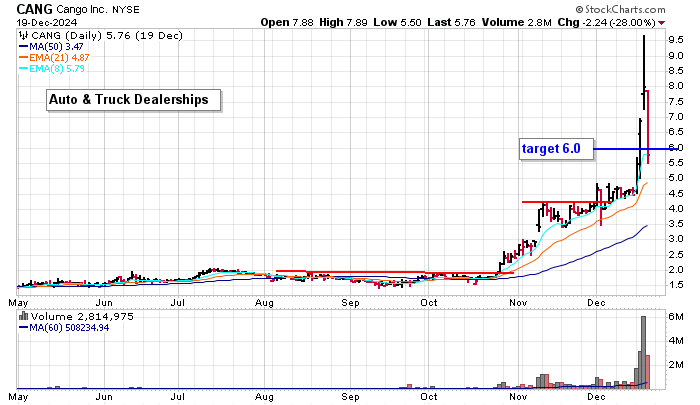This screenshot has width=700, height=405.
Task: Click the 9.0 price axis label
Action: [676, 56]
